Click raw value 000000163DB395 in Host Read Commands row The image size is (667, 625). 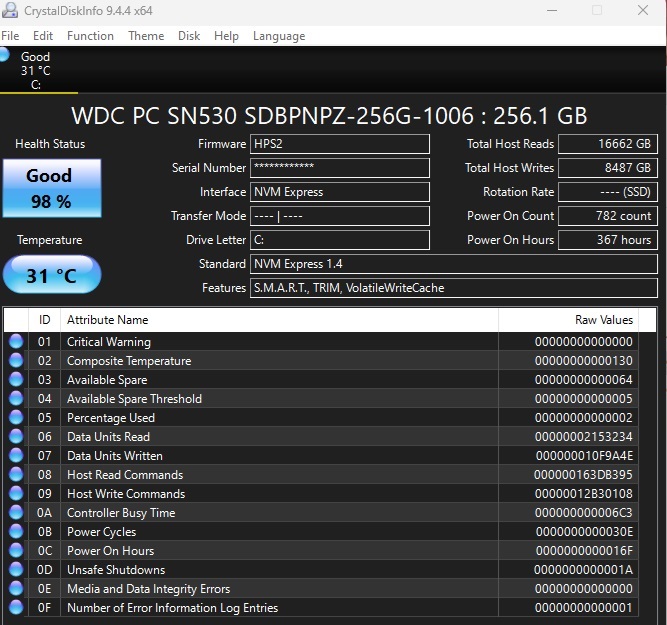click(x=583, y=475)
